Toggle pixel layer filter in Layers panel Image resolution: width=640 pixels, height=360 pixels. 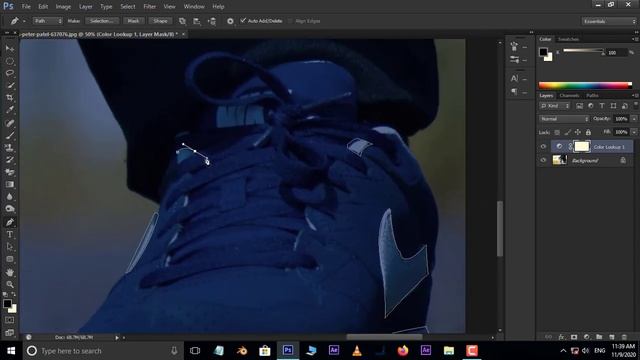click(579, 106)
